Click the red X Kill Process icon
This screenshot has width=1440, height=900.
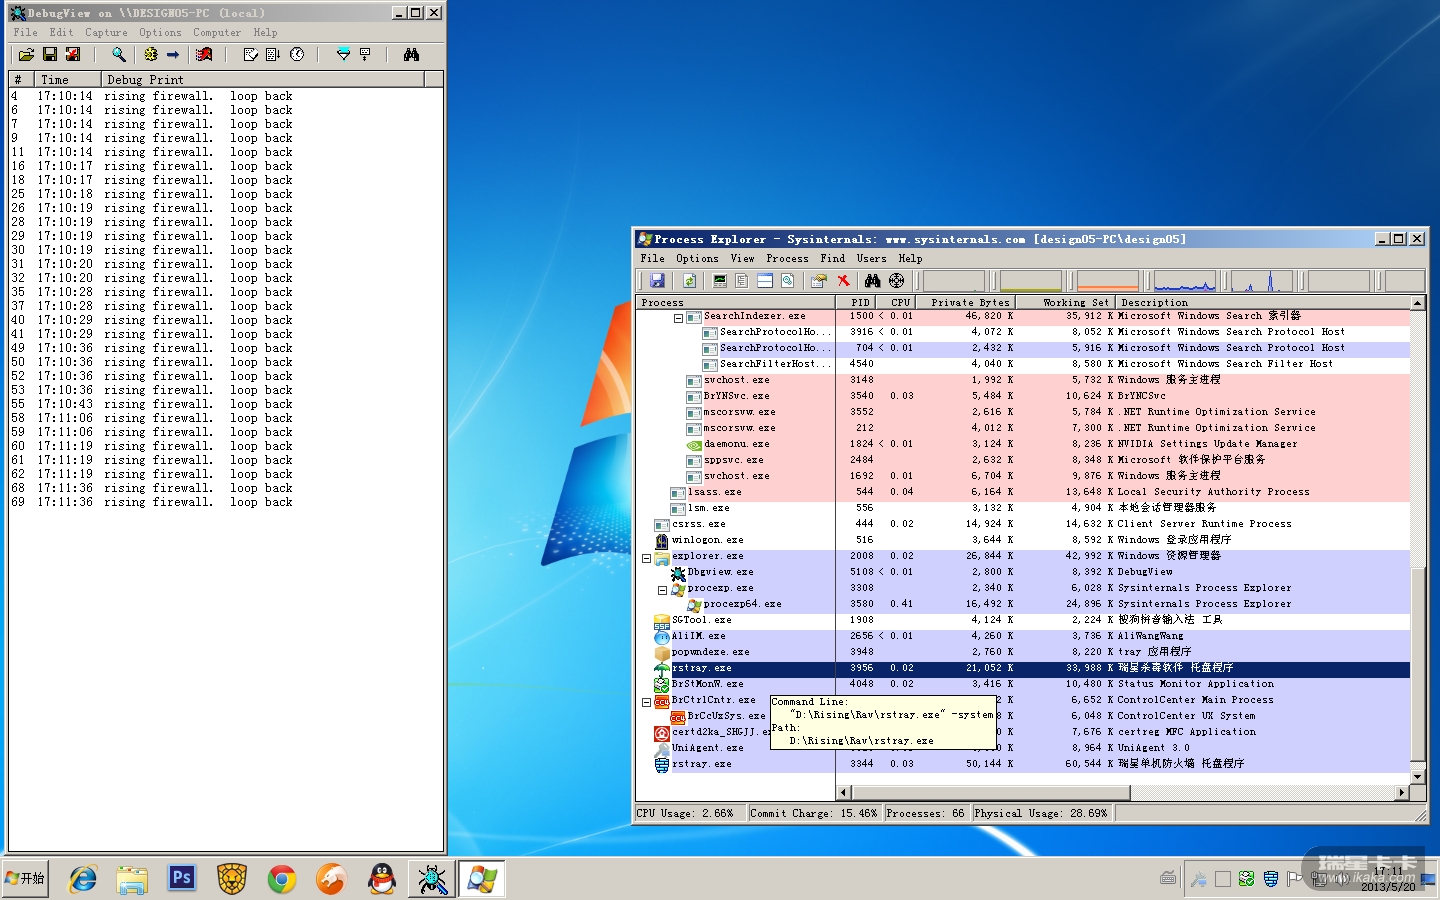(843, 281)
